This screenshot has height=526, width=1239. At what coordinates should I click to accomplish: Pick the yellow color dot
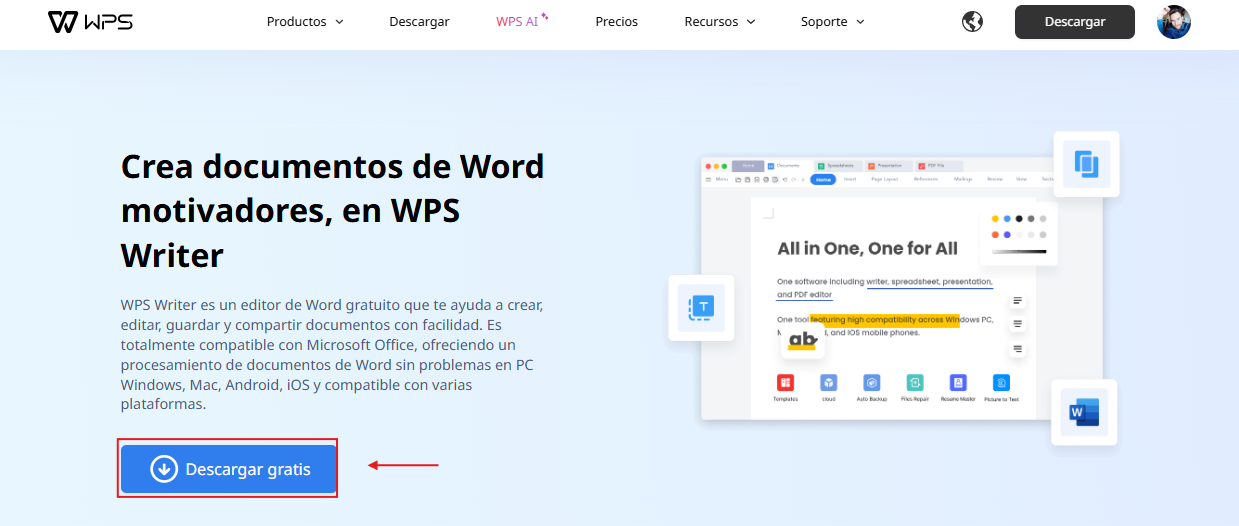coord(995,218)
